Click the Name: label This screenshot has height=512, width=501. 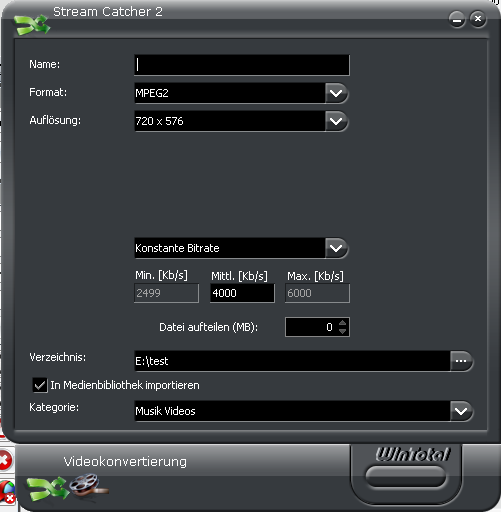pos(45,64)
